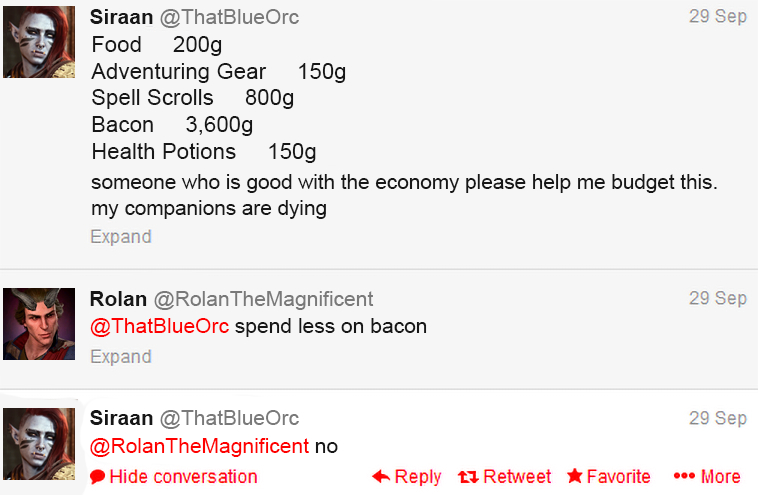Open the @RolanTheMagnificent handle beside Rolan's name
This screenshot has width=758, height=495.
click(x=263, y=298)
